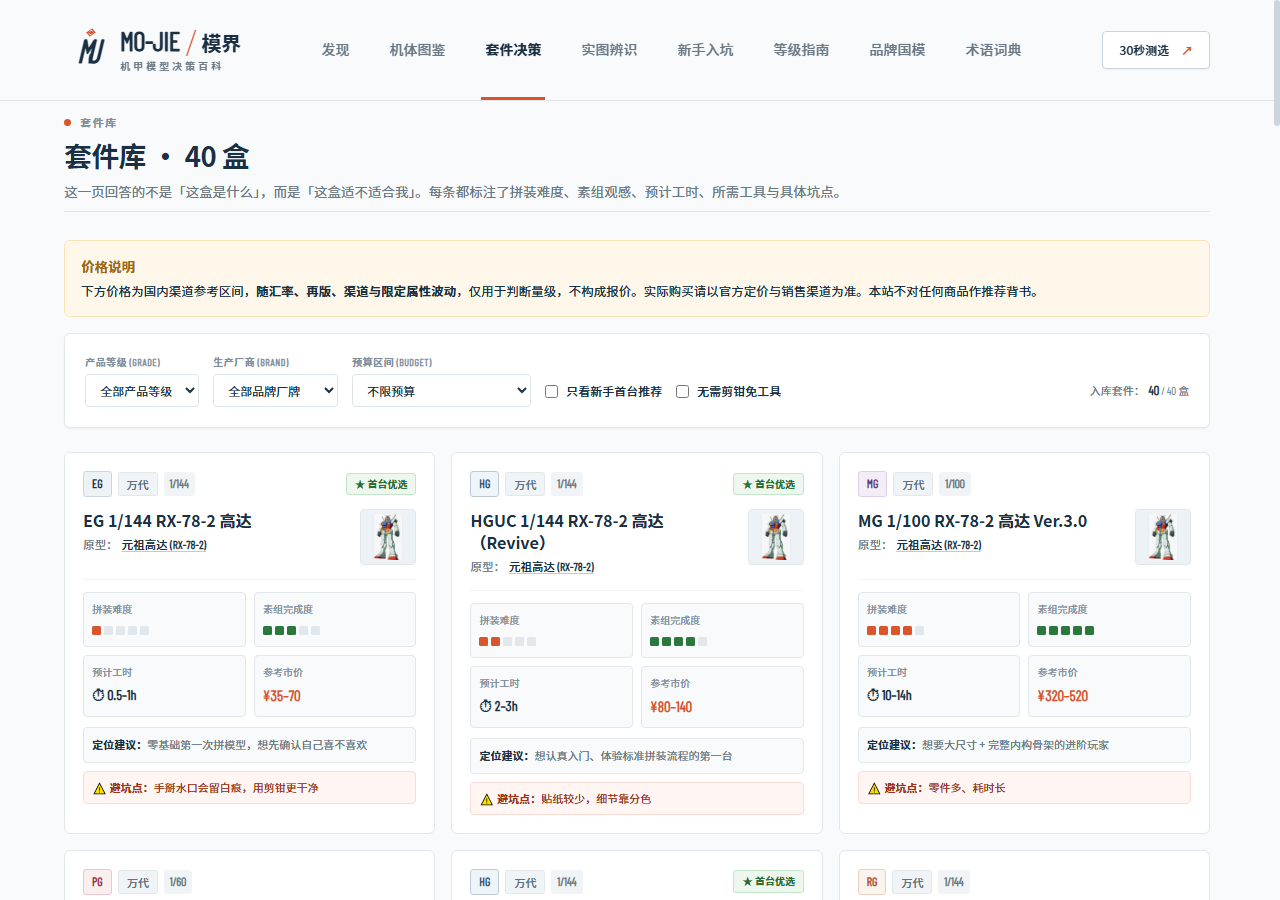Open 等级指南 in the top nav
The height and width of the screenshot is (900, 1280).
(x=801, y=50)
